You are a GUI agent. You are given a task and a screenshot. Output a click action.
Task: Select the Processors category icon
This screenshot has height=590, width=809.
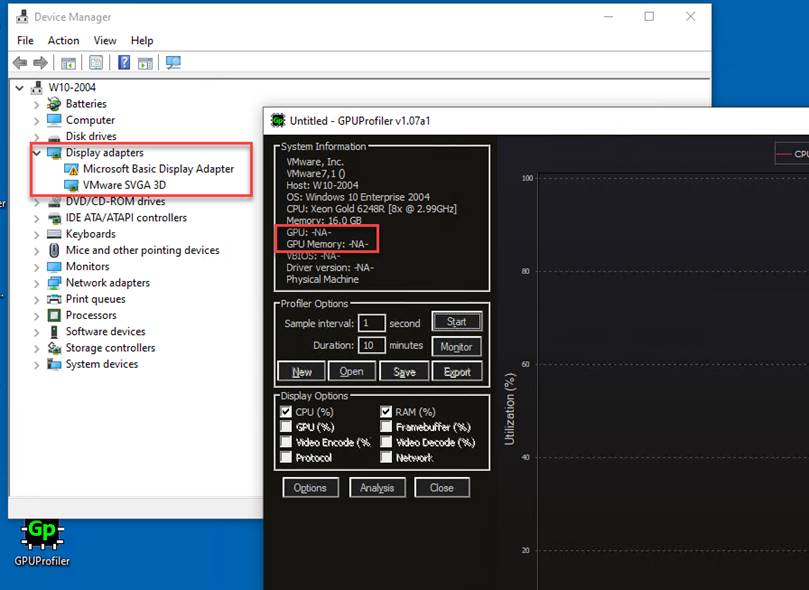54,315
